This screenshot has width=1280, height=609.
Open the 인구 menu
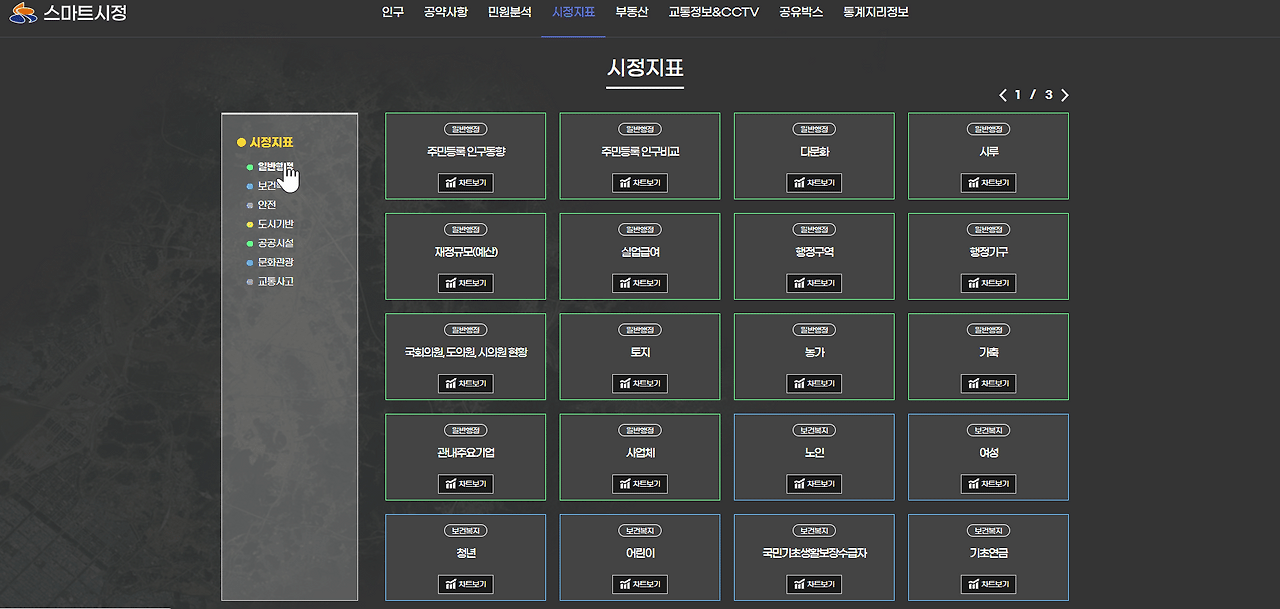pos(393,12)
